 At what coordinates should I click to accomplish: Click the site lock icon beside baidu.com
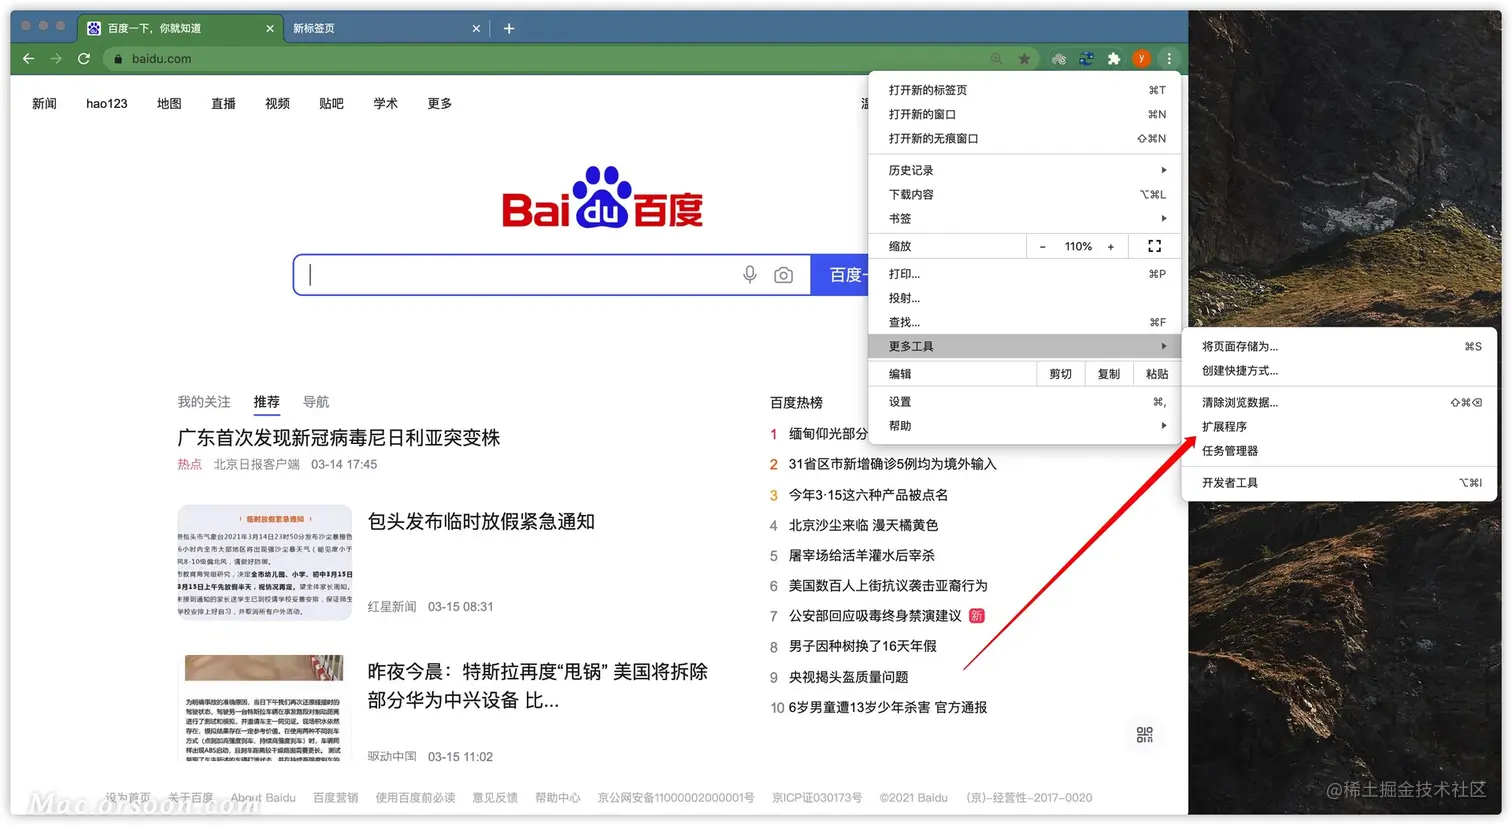118,59
